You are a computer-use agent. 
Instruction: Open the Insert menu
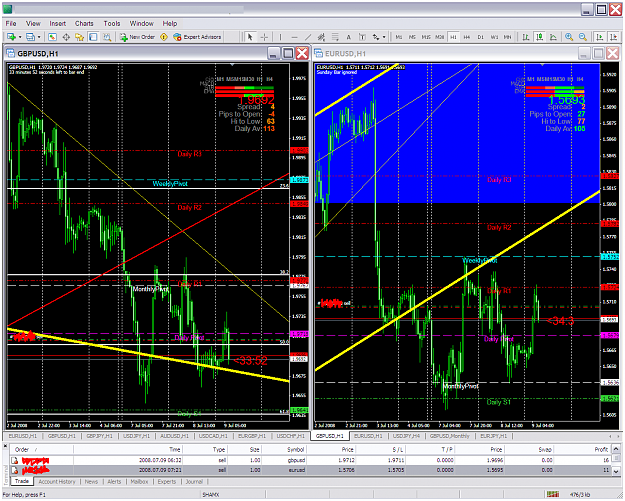(x=57, y=24)
